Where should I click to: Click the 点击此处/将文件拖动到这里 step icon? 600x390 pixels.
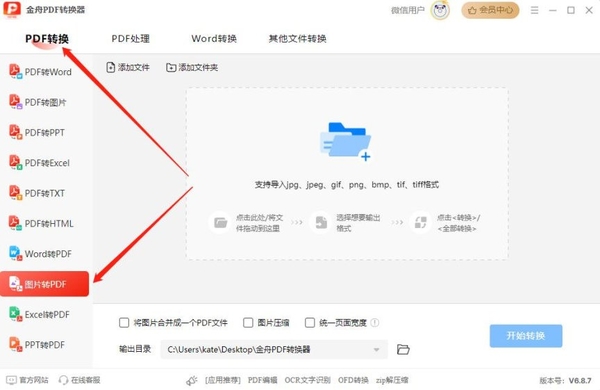coord(220,223)
